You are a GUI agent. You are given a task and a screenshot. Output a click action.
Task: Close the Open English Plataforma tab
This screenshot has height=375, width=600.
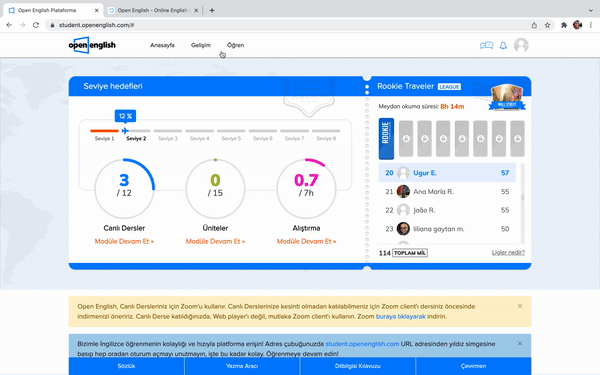point(96,10)
